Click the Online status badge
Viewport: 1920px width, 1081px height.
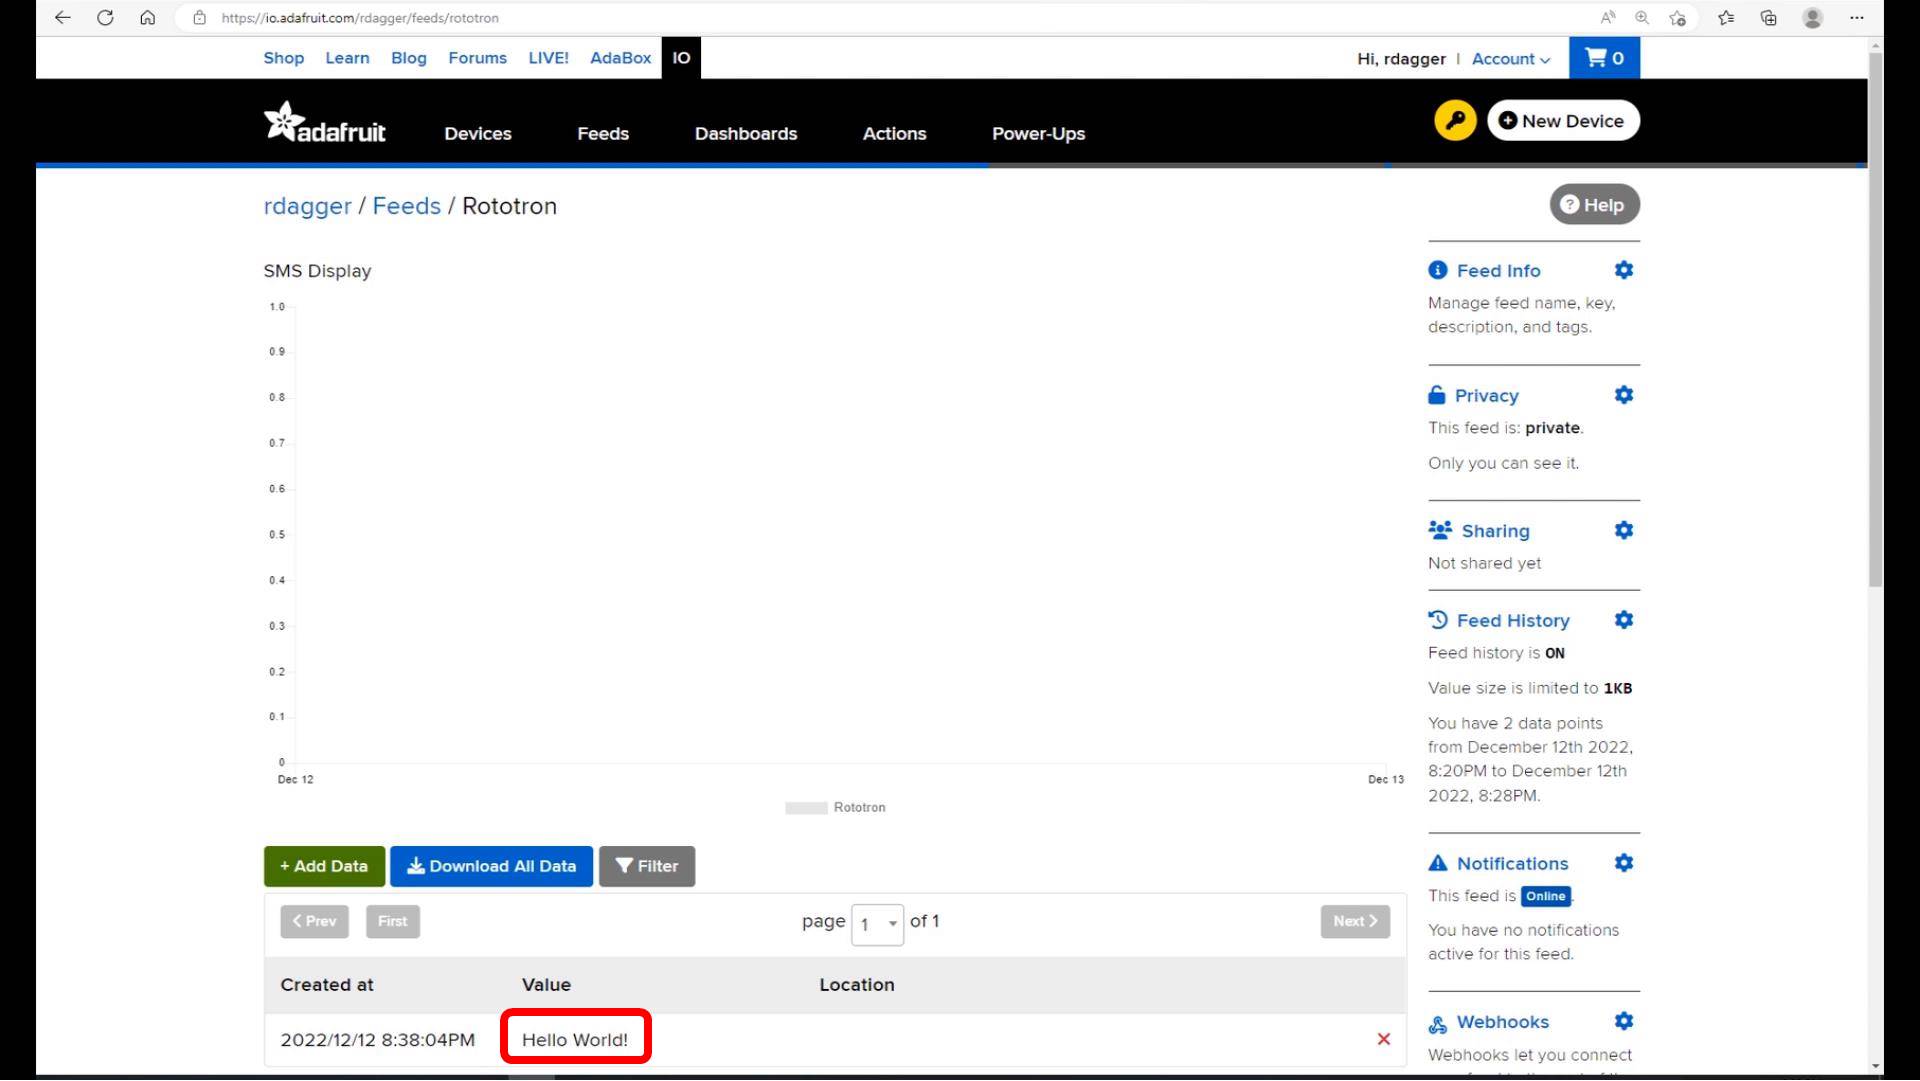coord(1545,896)
